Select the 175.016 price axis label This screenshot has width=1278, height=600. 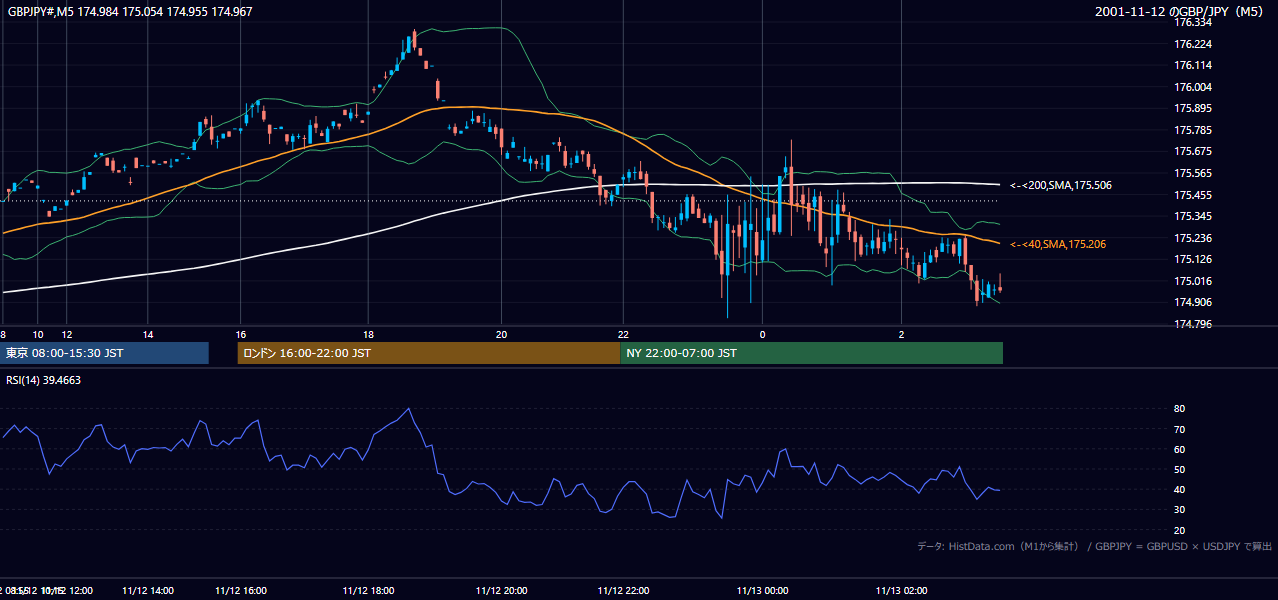[1192, 281]
